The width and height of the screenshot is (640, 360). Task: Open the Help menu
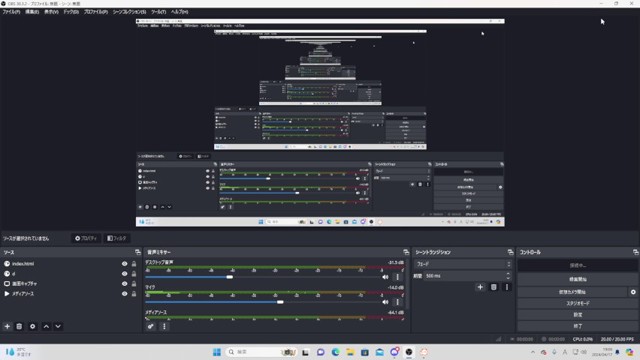[180, 12]
